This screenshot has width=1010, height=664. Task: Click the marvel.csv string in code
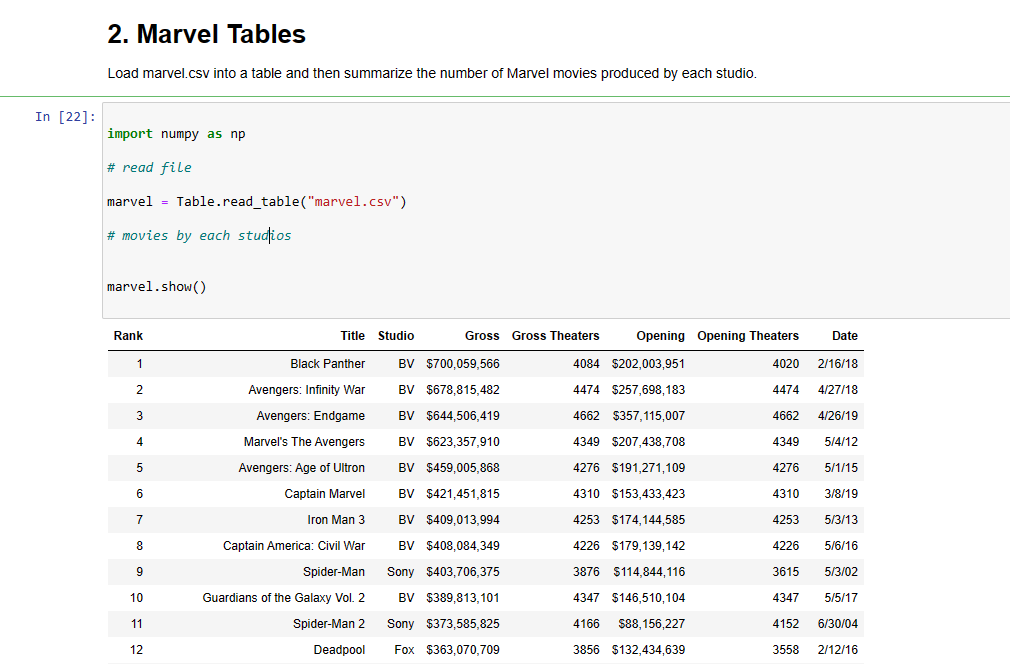tap(353, 202)
